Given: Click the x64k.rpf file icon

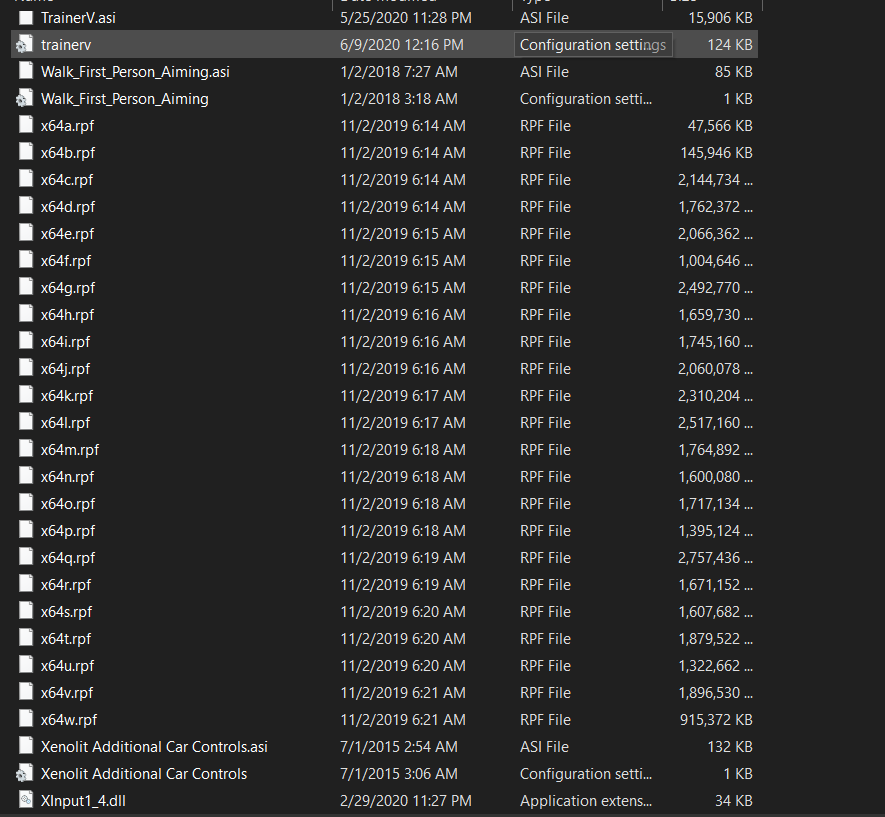Looking at the screenshot, I should pos(26,396).
